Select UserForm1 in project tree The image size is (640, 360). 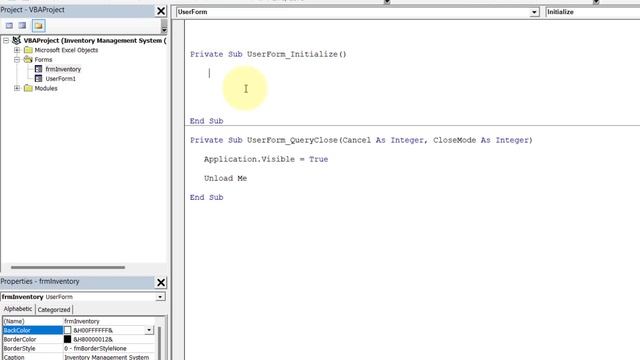pos(60,79)
